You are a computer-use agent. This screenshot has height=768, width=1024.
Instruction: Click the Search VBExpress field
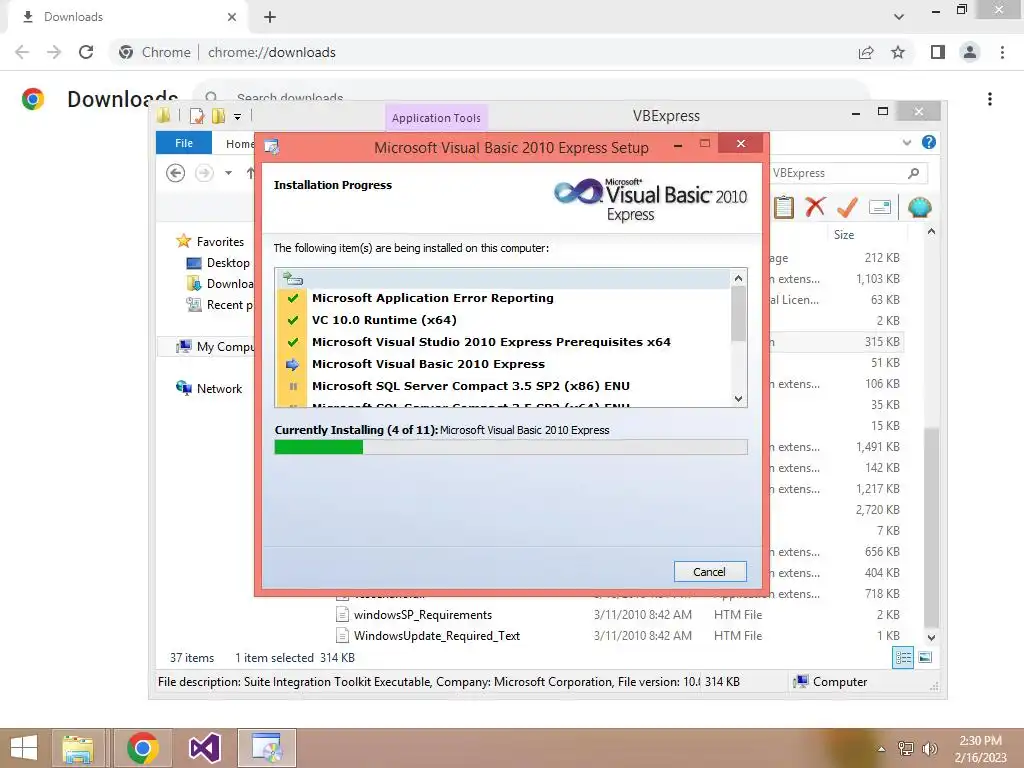(846, 173)
